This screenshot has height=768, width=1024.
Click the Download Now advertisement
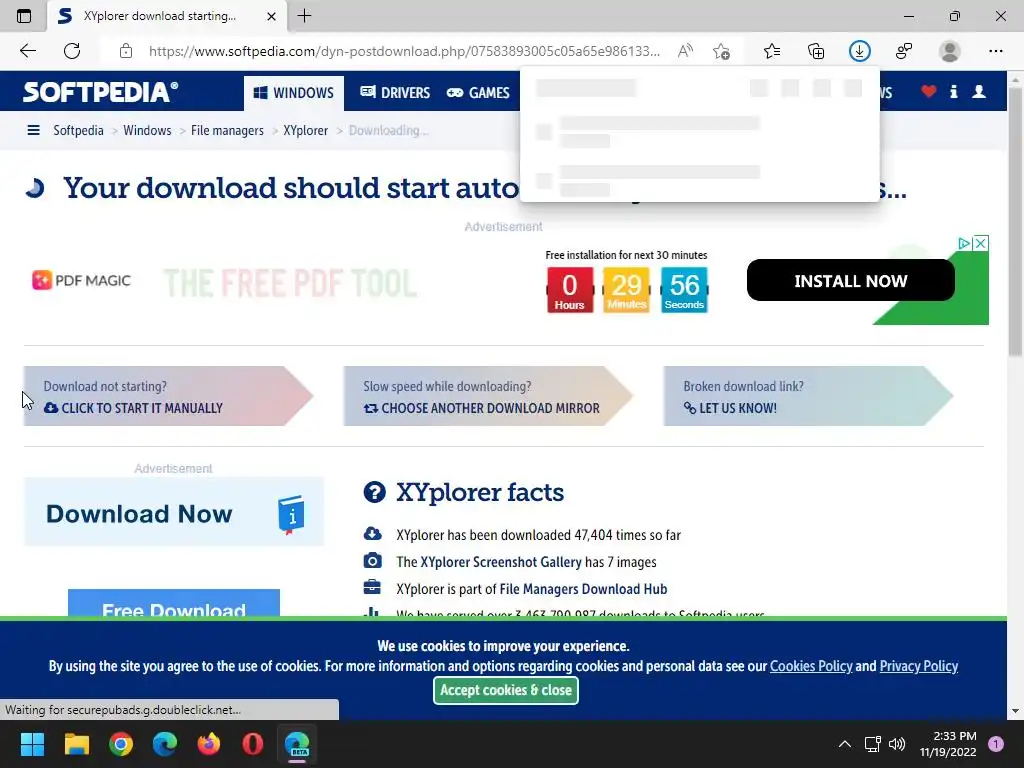coord(174,512)
